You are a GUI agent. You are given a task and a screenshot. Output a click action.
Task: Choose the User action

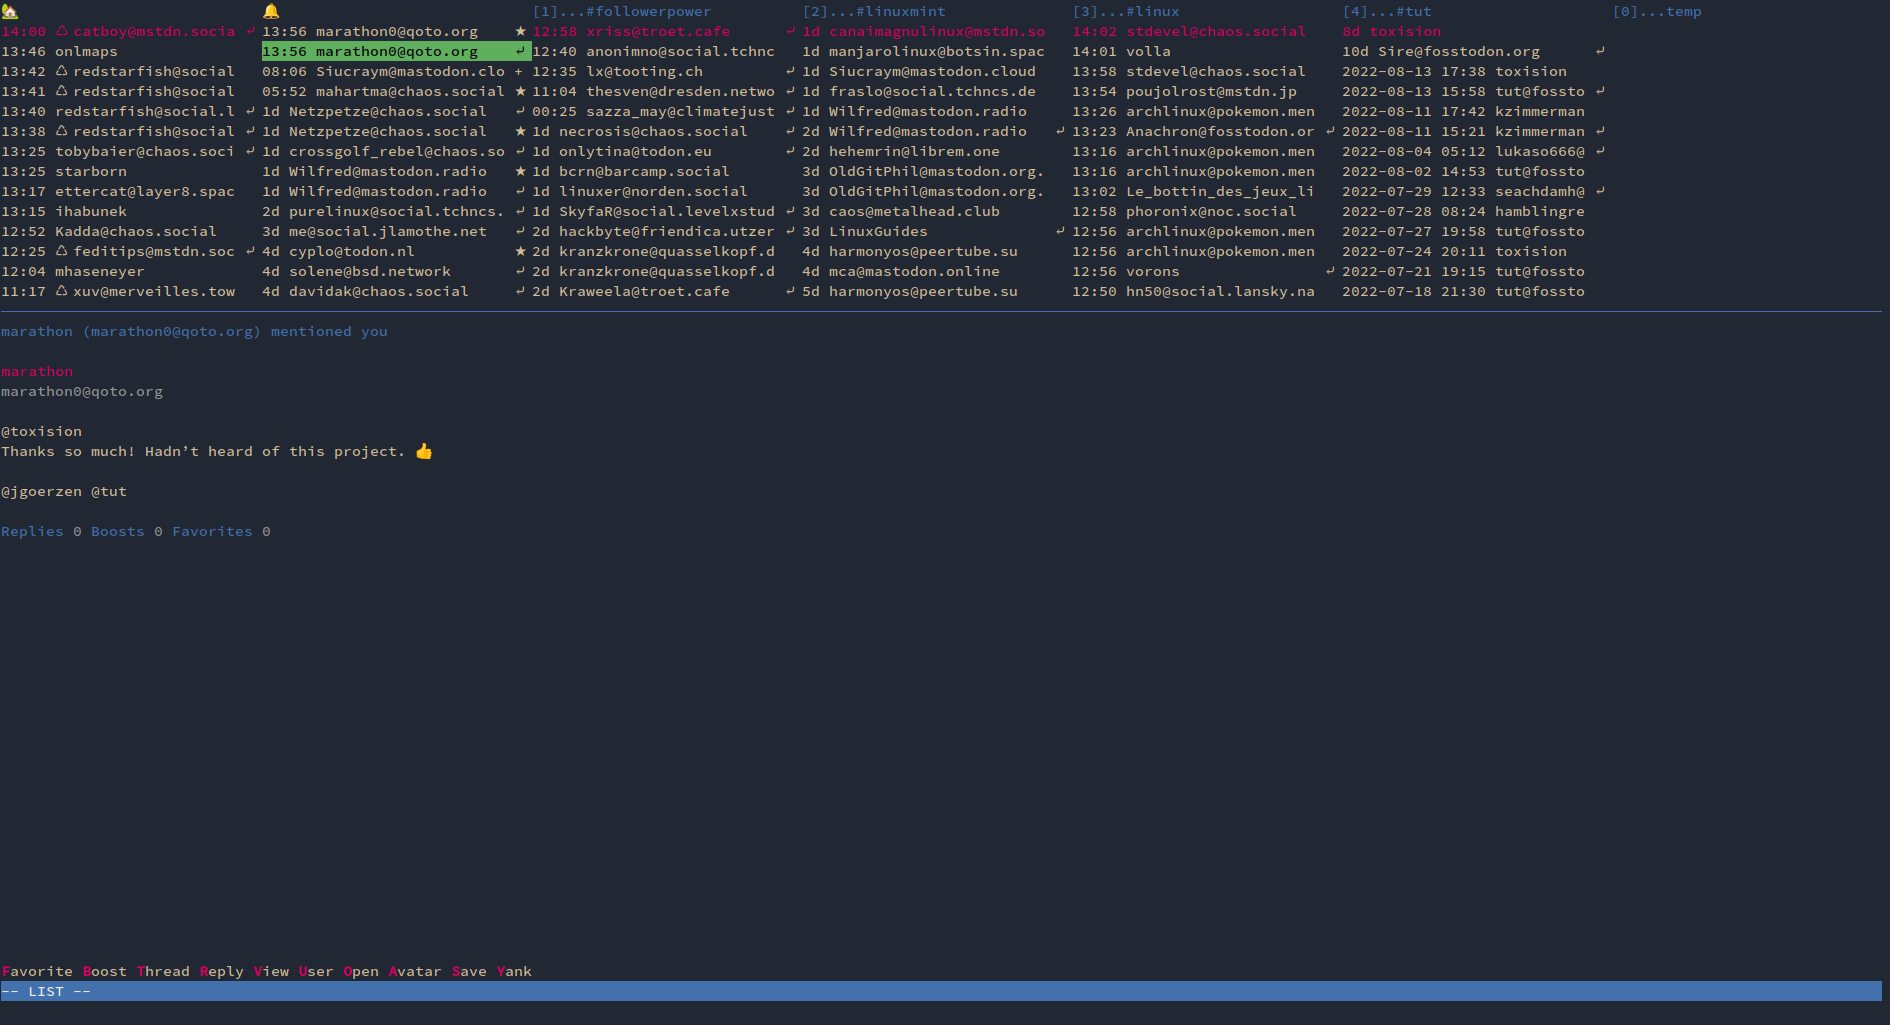coord(316,971)
